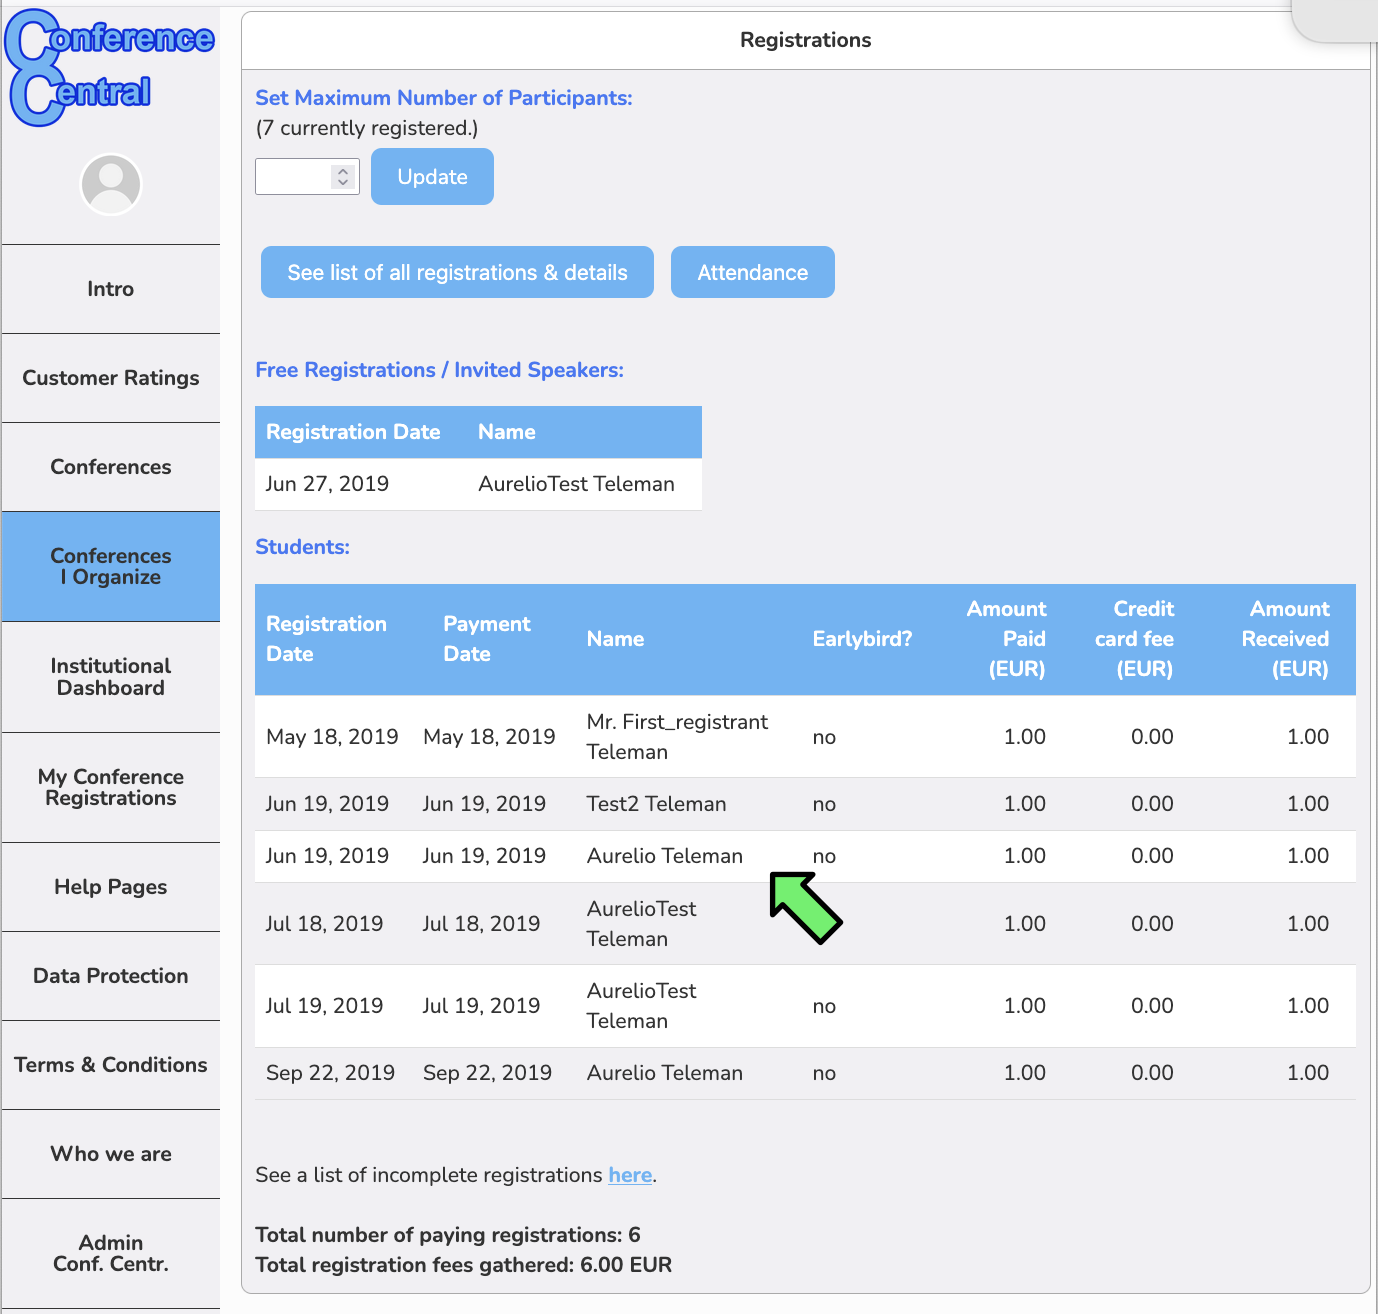
Task: Open the incomplete registrations 'here' link
Action: (x=630, y=1175)
